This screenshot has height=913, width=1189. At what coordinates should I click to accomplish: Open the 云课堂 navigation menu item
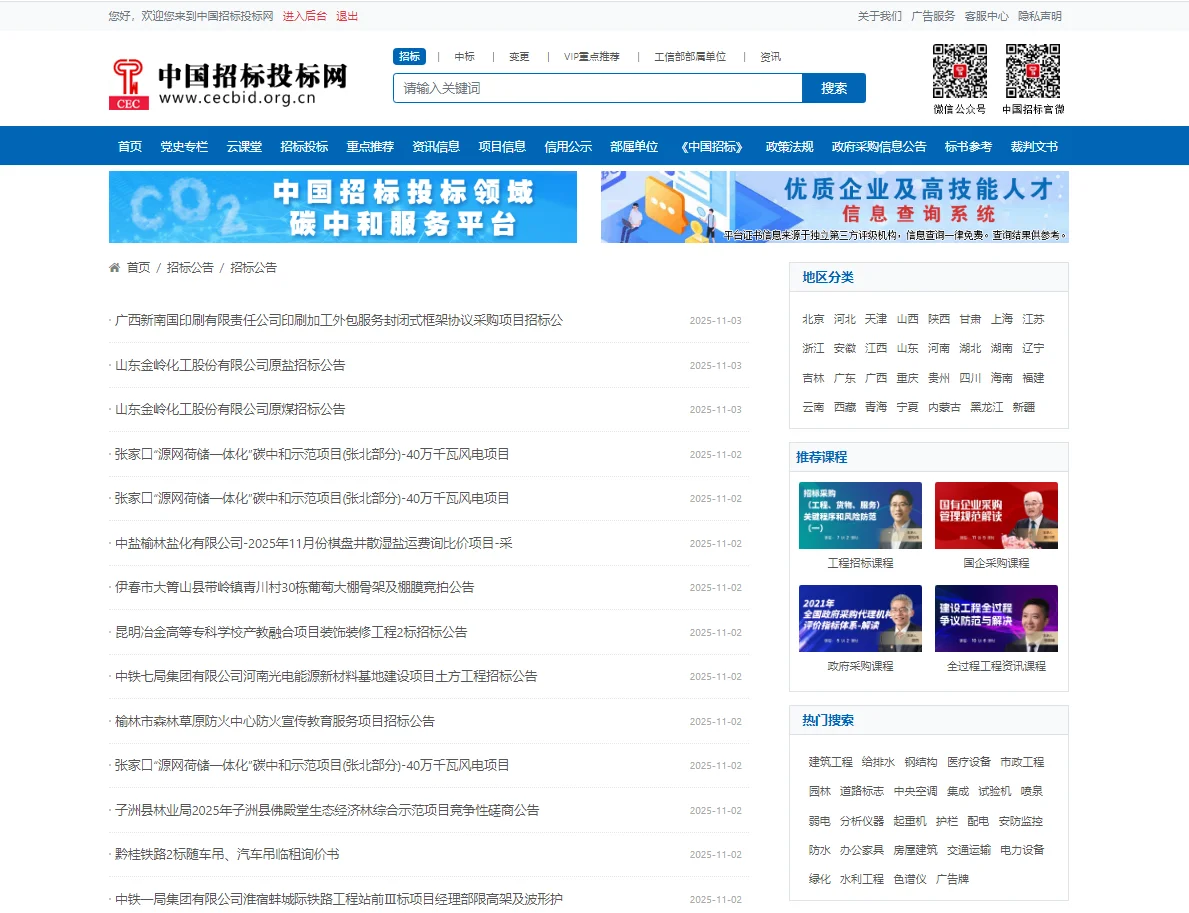243,146
